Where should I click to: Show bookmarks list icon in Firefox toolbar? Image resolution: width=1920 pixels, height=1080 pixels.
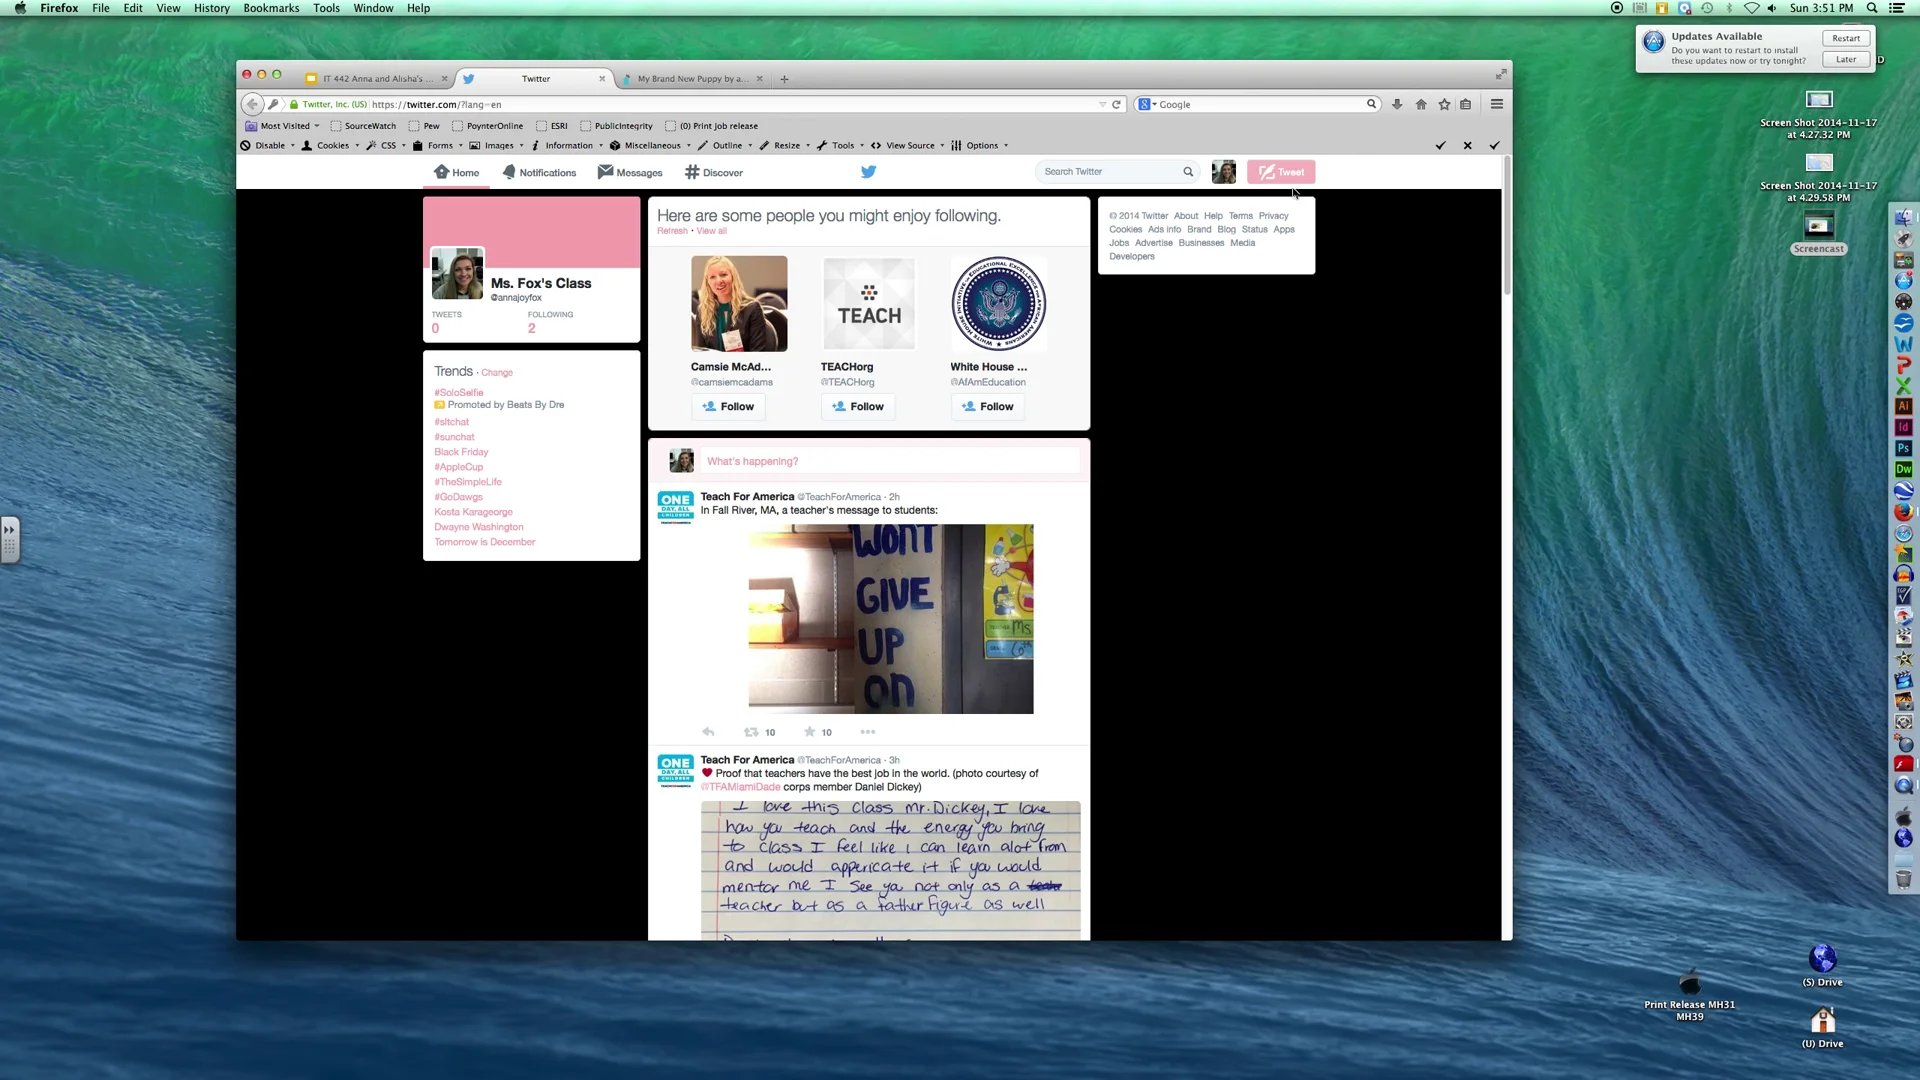click(1466, 104)
